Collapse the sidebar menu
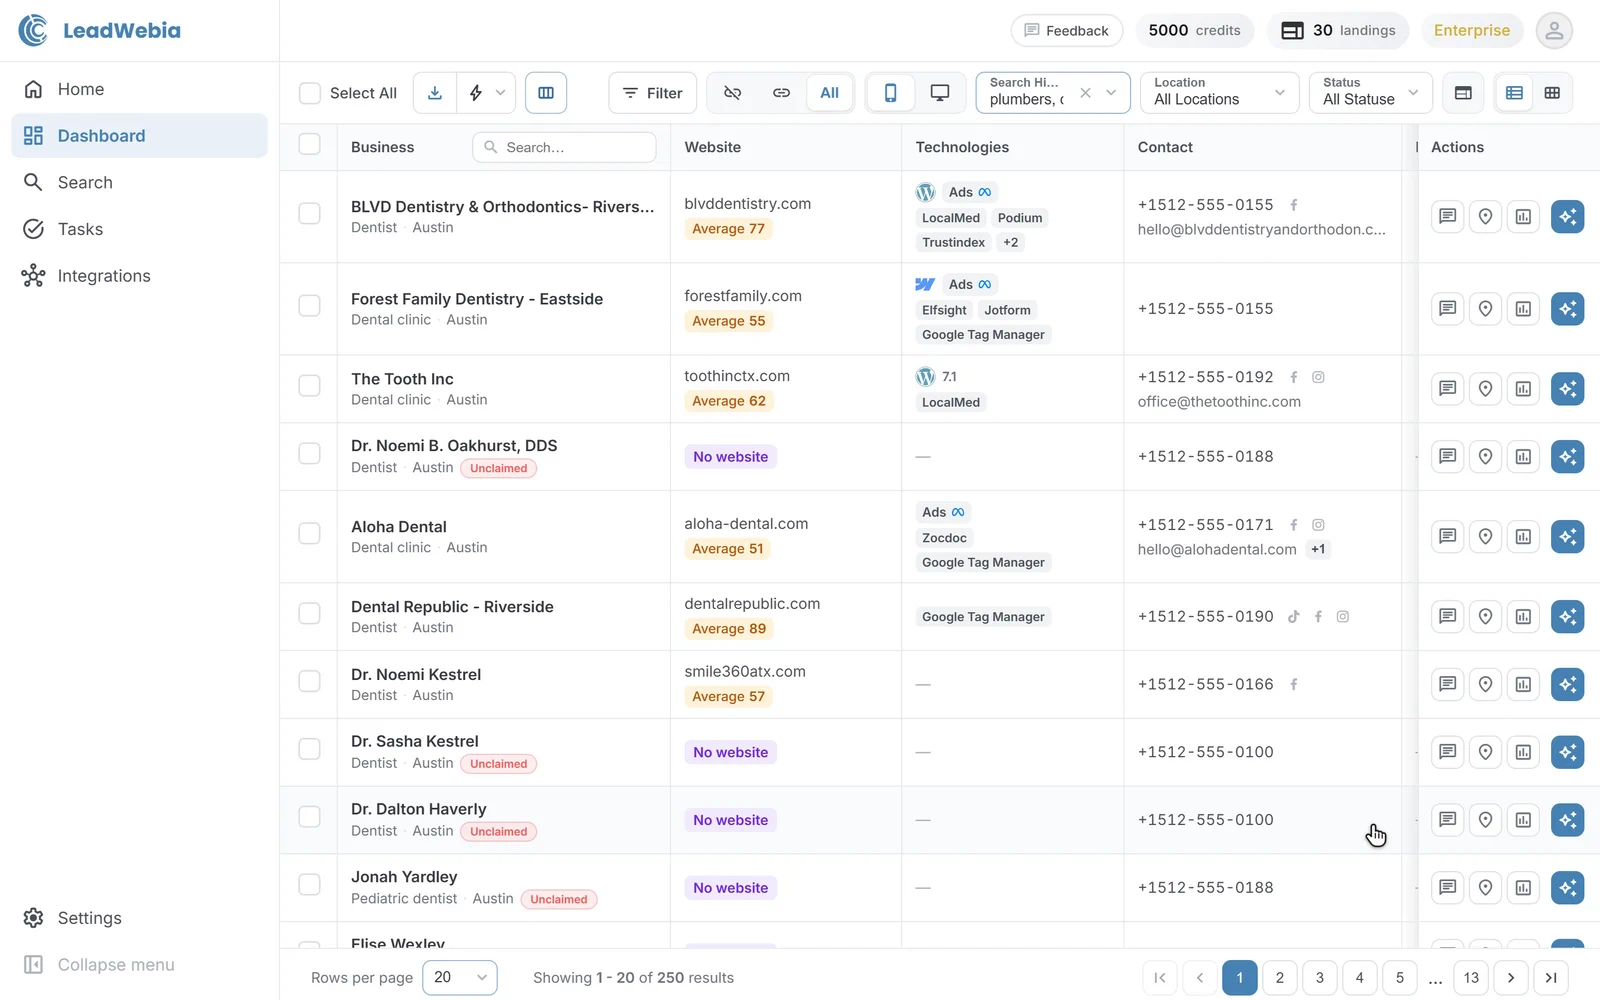Viewport: 1600px width, 1000px height. (139, 965)
